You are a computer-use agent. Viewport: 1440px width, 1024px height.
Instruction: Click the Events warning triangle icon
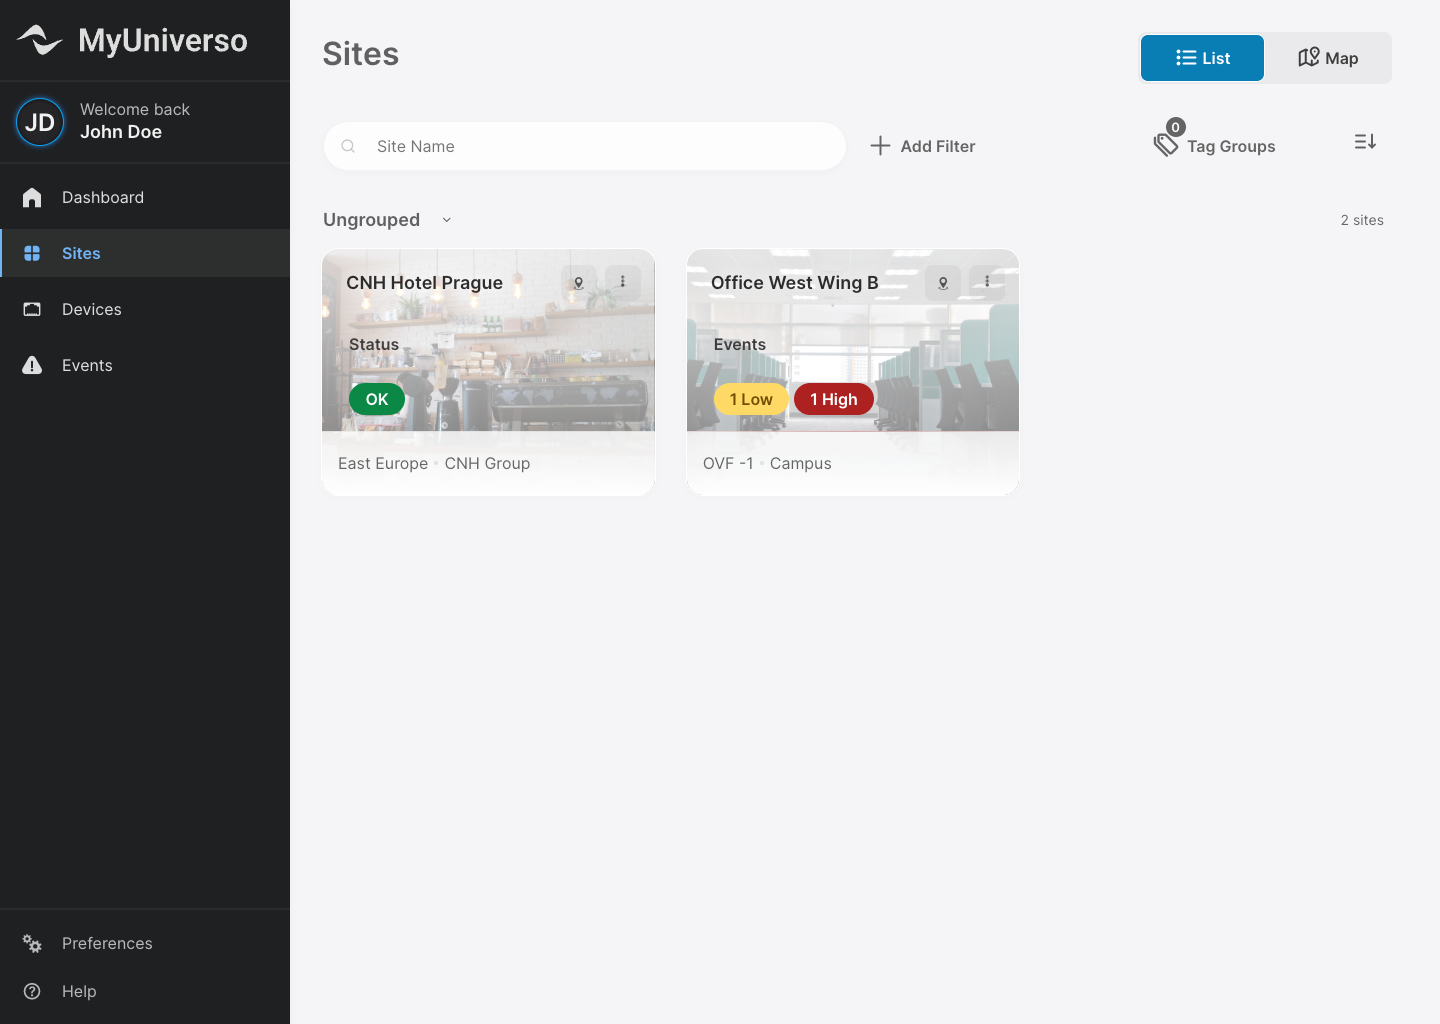[x=32, y=365]
